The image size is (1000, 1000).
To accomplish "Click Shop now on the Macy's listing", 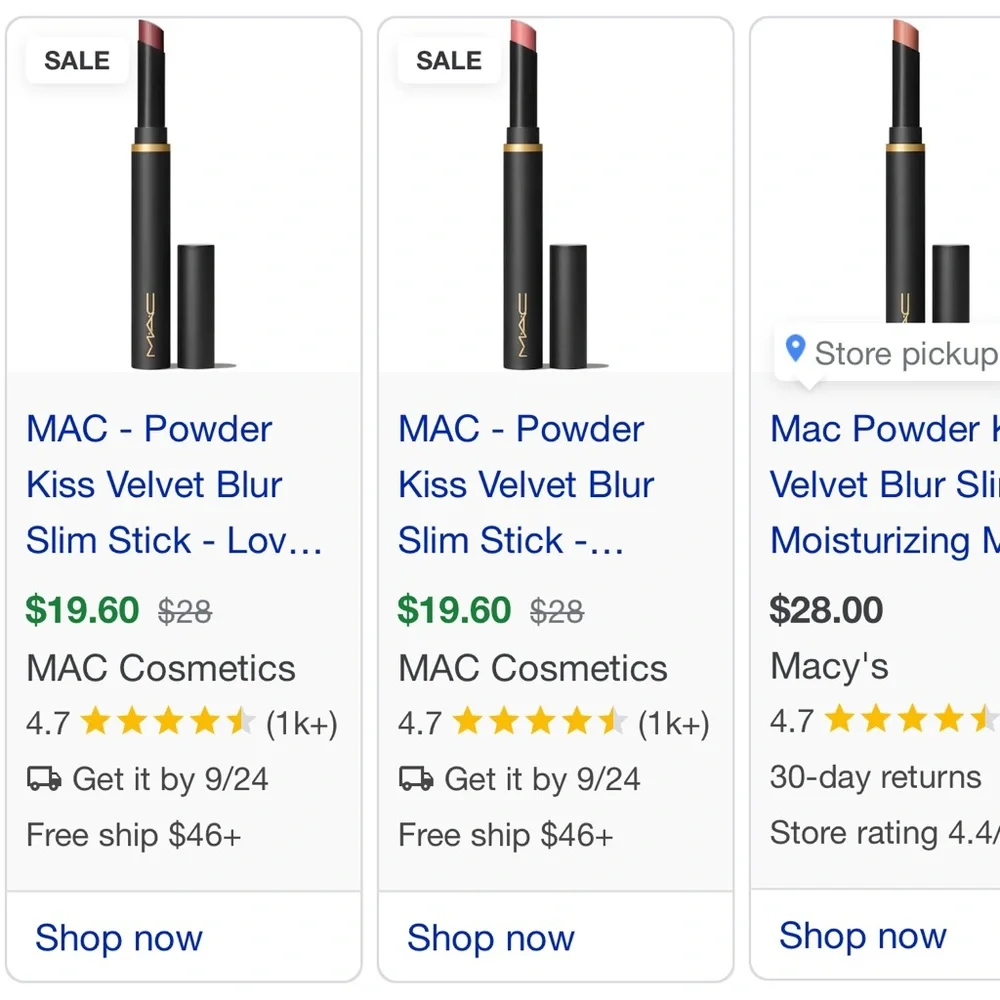I will coord(862,936).
